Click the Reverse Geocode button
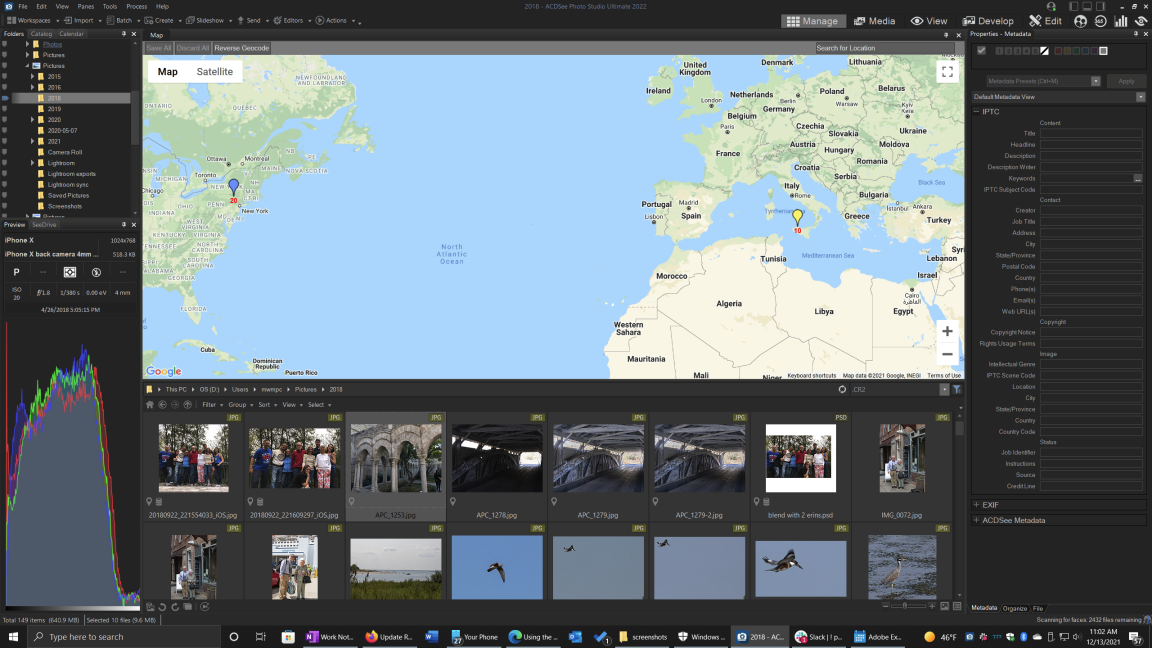The height and width of the screenshot is (648, 1152). pos(241,48)
